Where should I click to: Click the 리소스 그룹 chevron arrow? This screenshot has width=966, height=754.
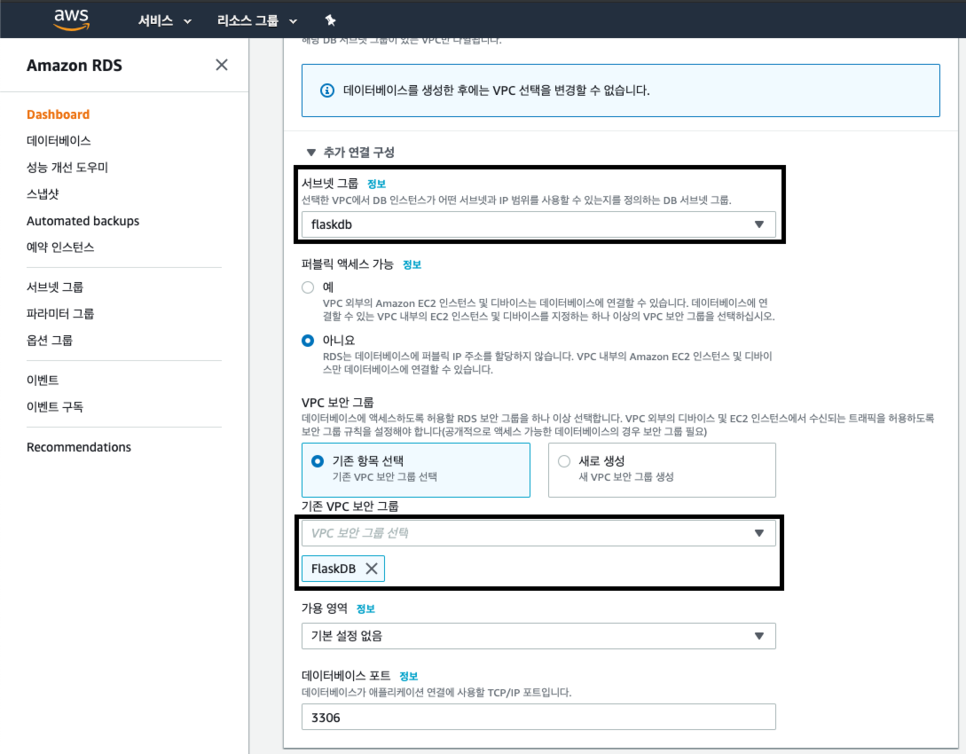click(293, 22)
